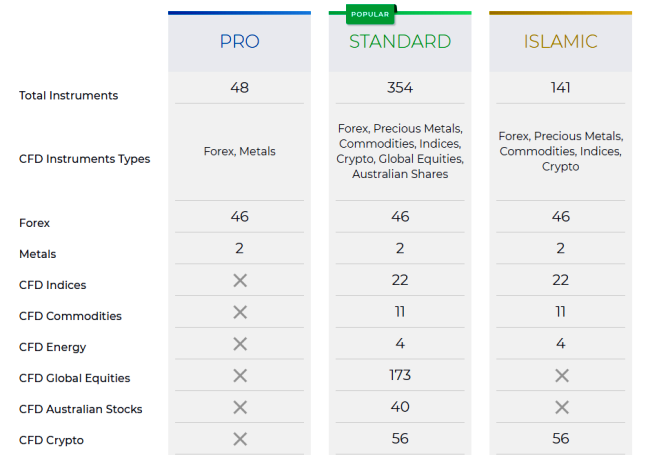650x455 pixels.
Task: Click the CFD Instruments Types row label
Action: [84, 159]
